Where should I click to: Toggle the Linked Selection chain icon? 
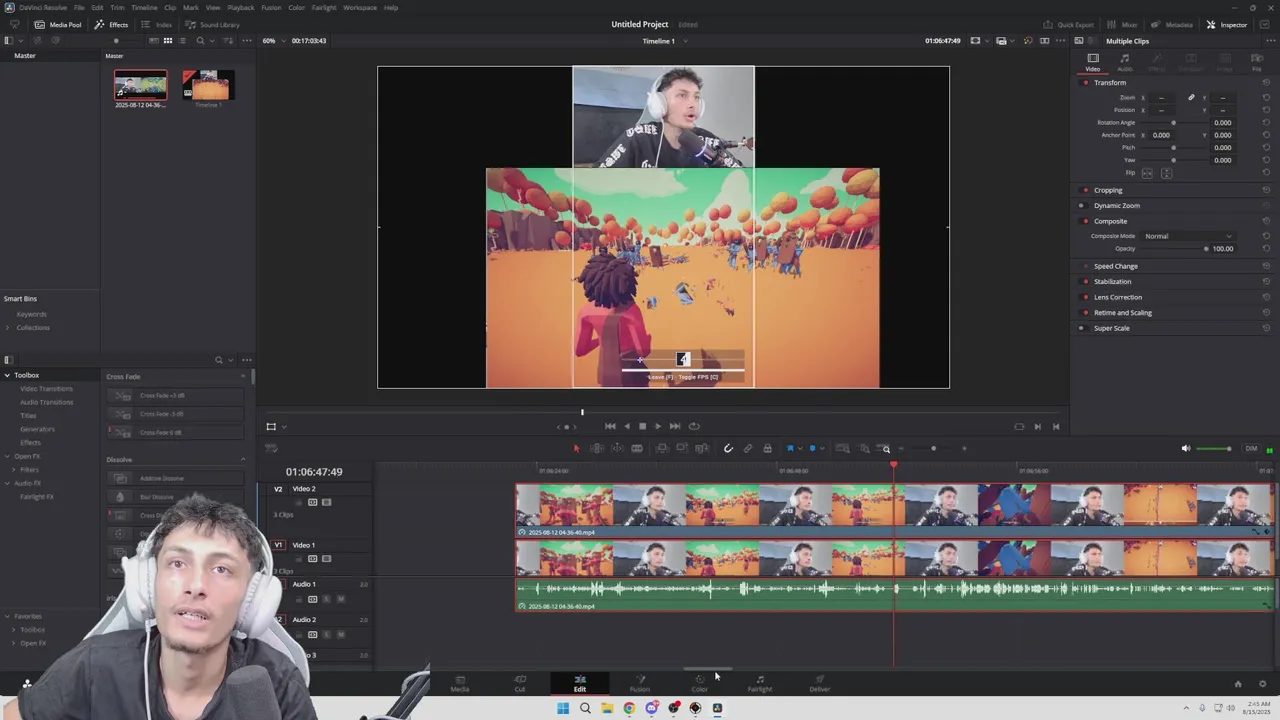coord(747,448)
